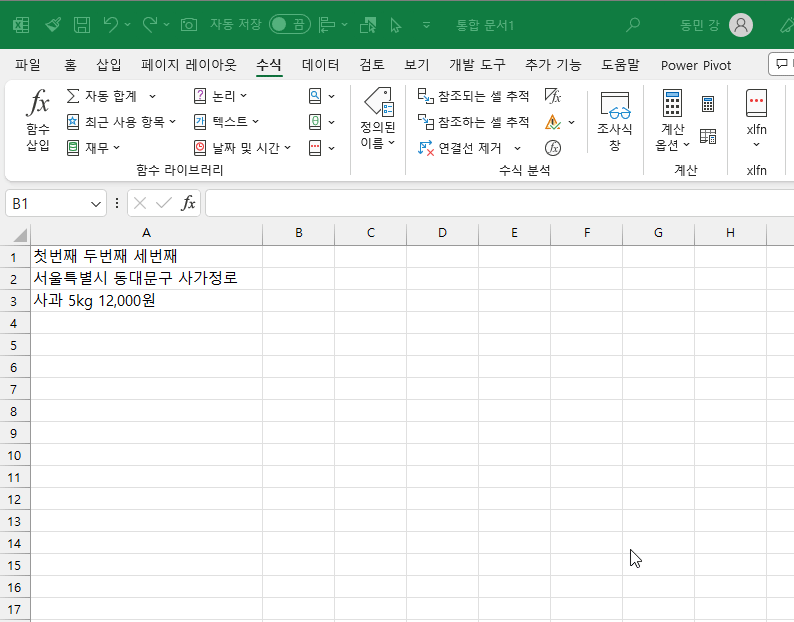
Task: Switch to the 데이터 tab
Action: [x=320, y=65]
